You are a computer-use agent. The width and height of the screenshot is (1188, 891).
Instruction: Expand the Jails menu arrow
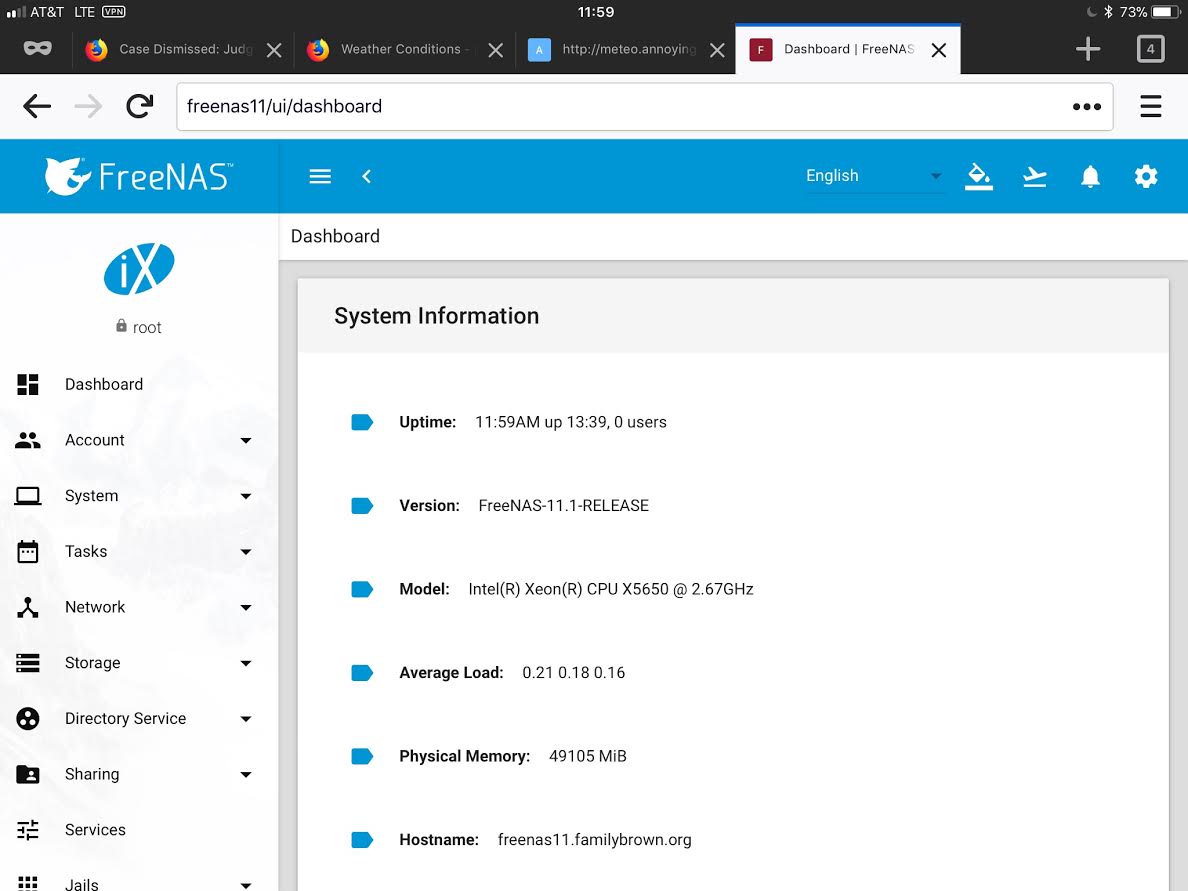coord(245,885)
